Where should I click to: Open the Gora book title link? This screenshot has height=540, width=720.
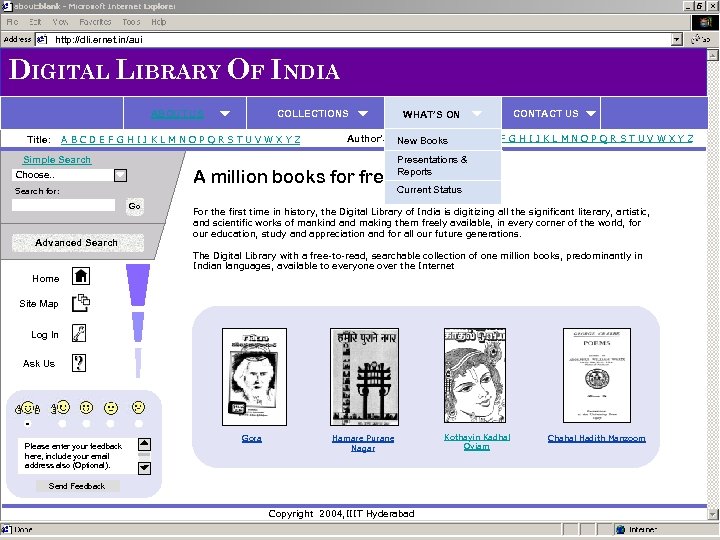pos(252,439)
